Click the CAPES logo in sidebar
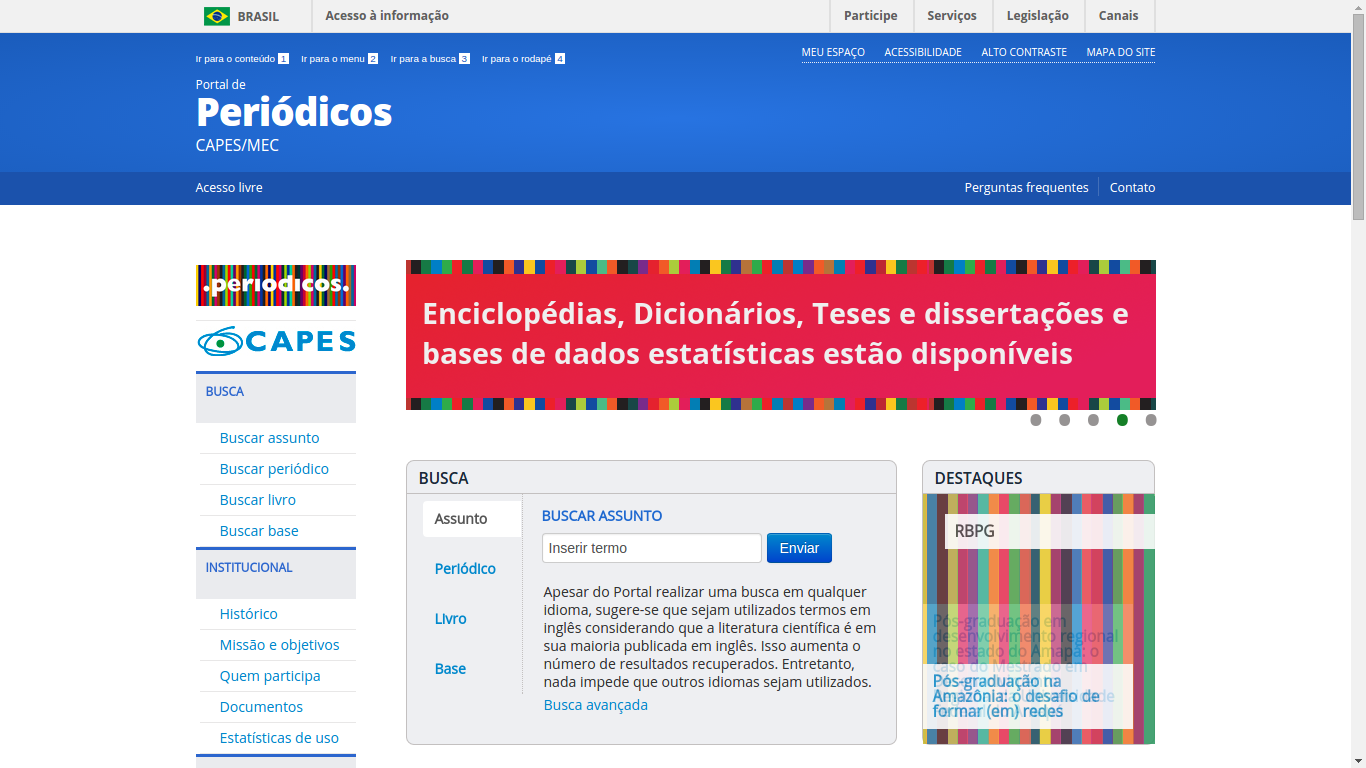 click(276, 341)
